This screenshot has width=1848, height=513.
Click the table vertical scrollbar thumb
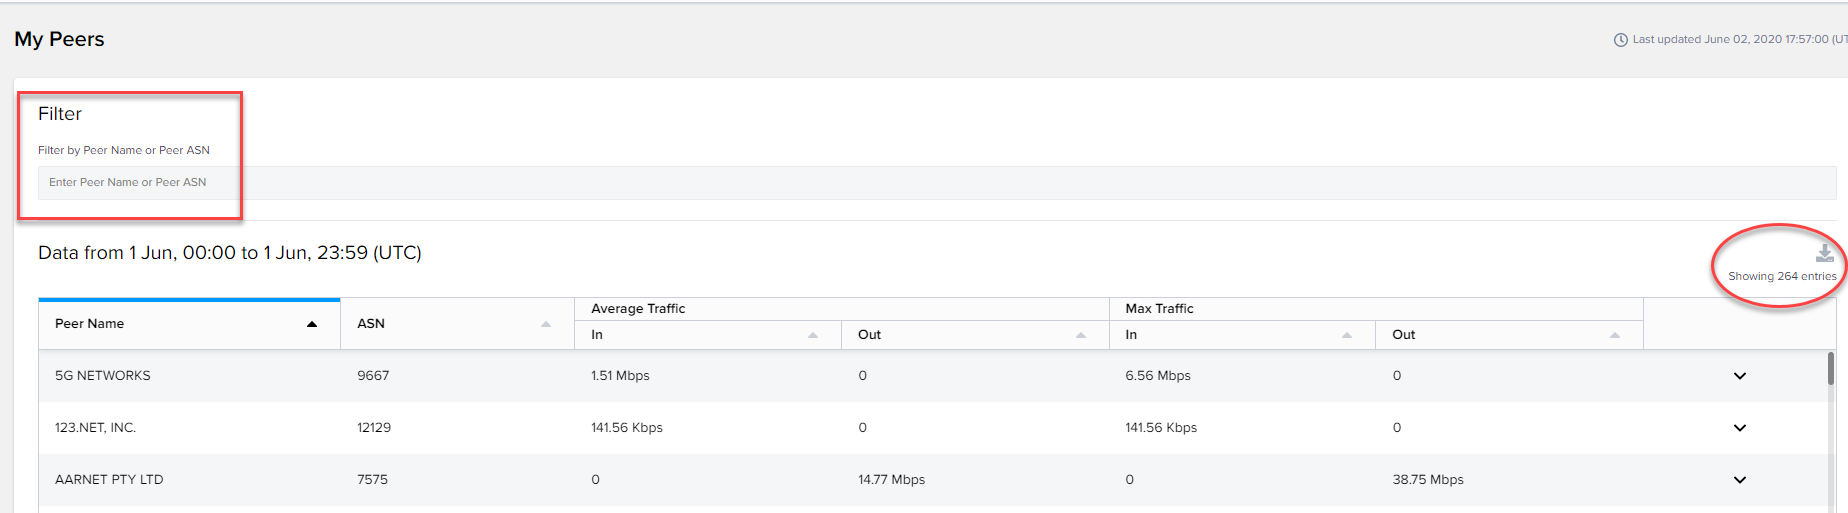click(x=1831, y=368)
